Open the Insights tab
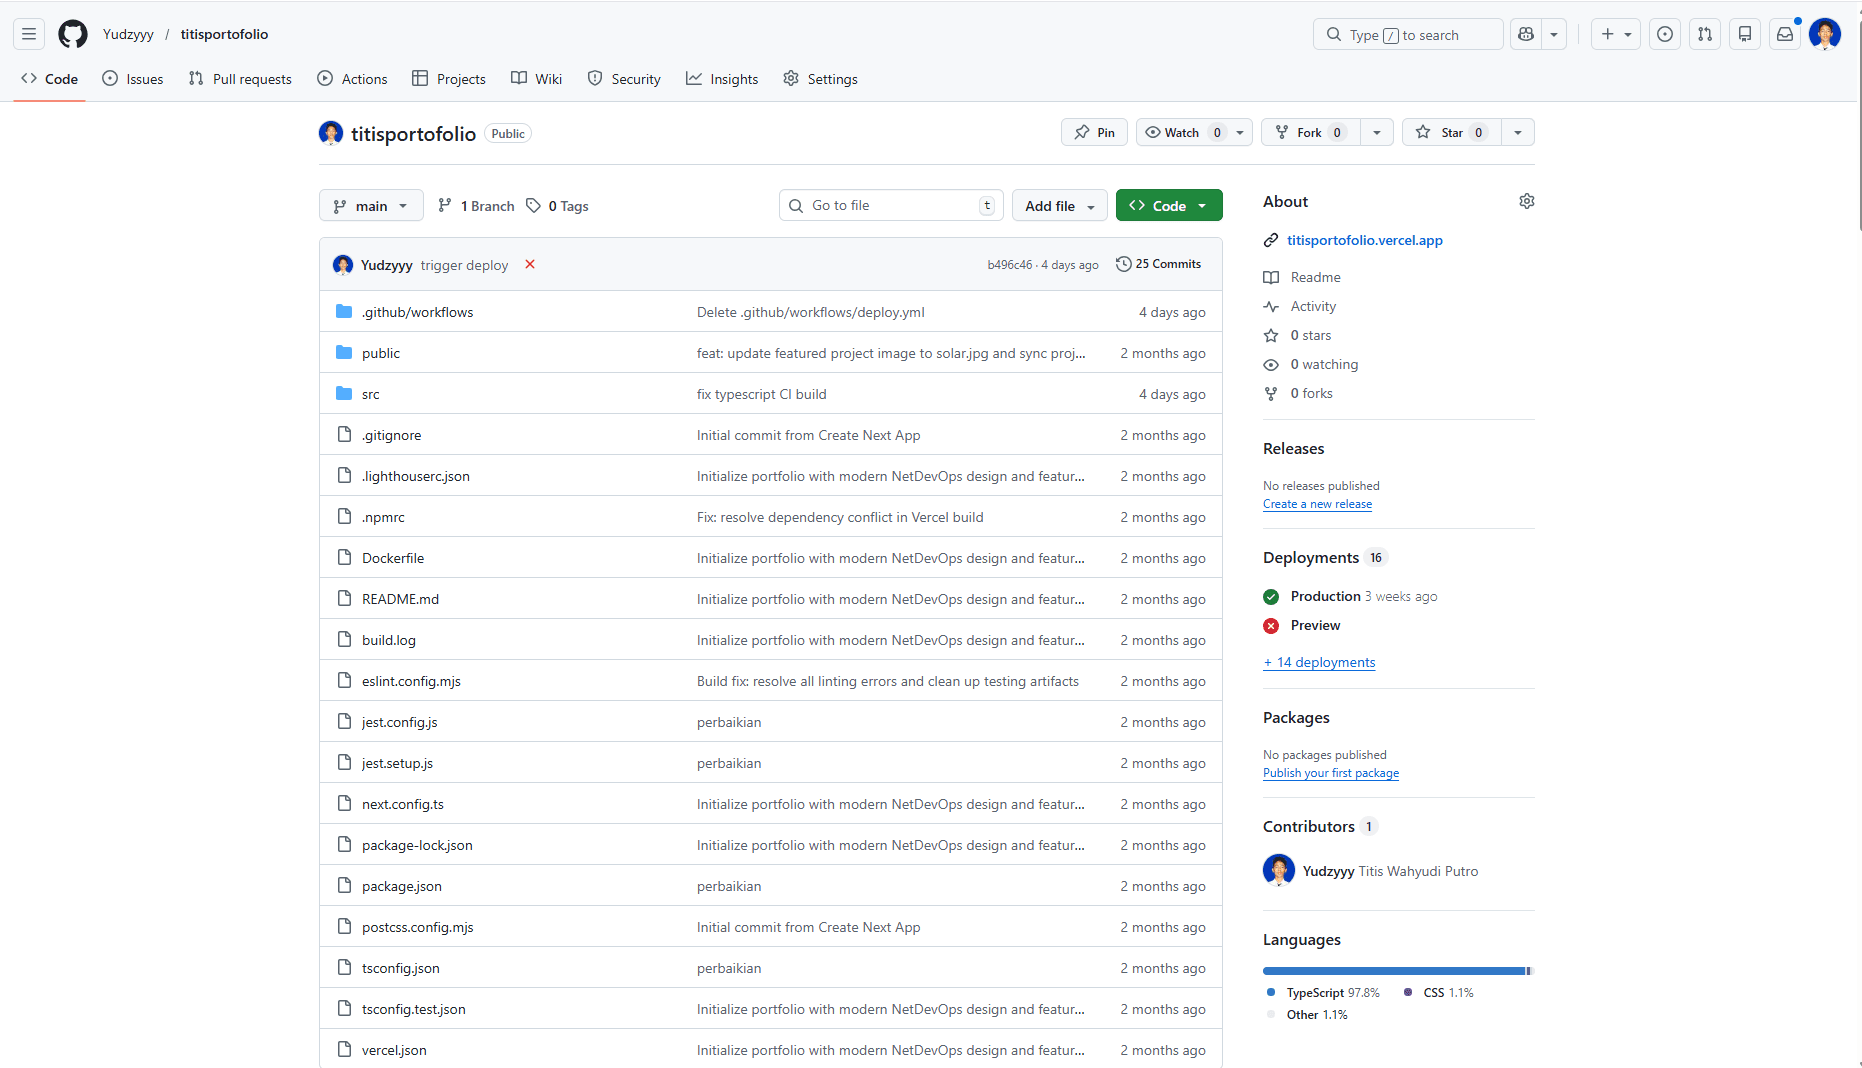 [722, 78]
